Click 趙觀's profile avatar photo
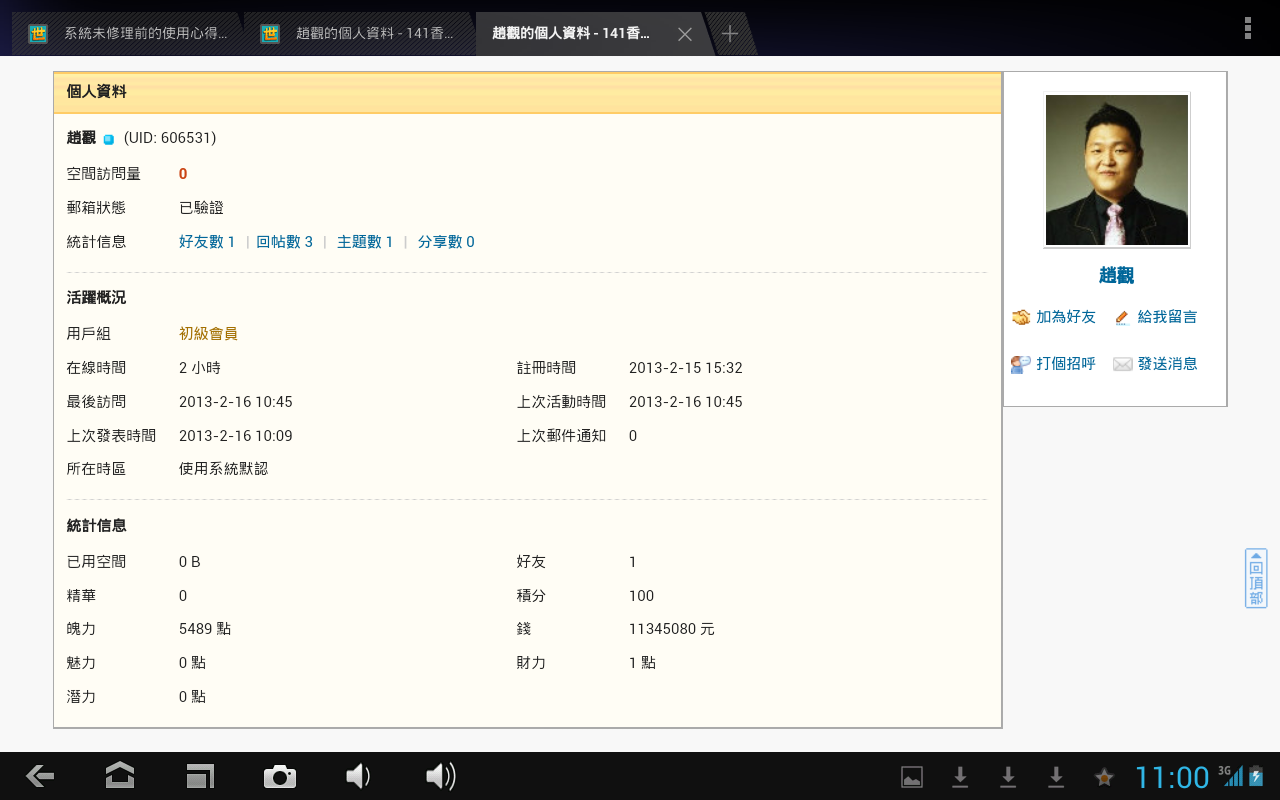 pyautogui.click(x=1116, y=169)
